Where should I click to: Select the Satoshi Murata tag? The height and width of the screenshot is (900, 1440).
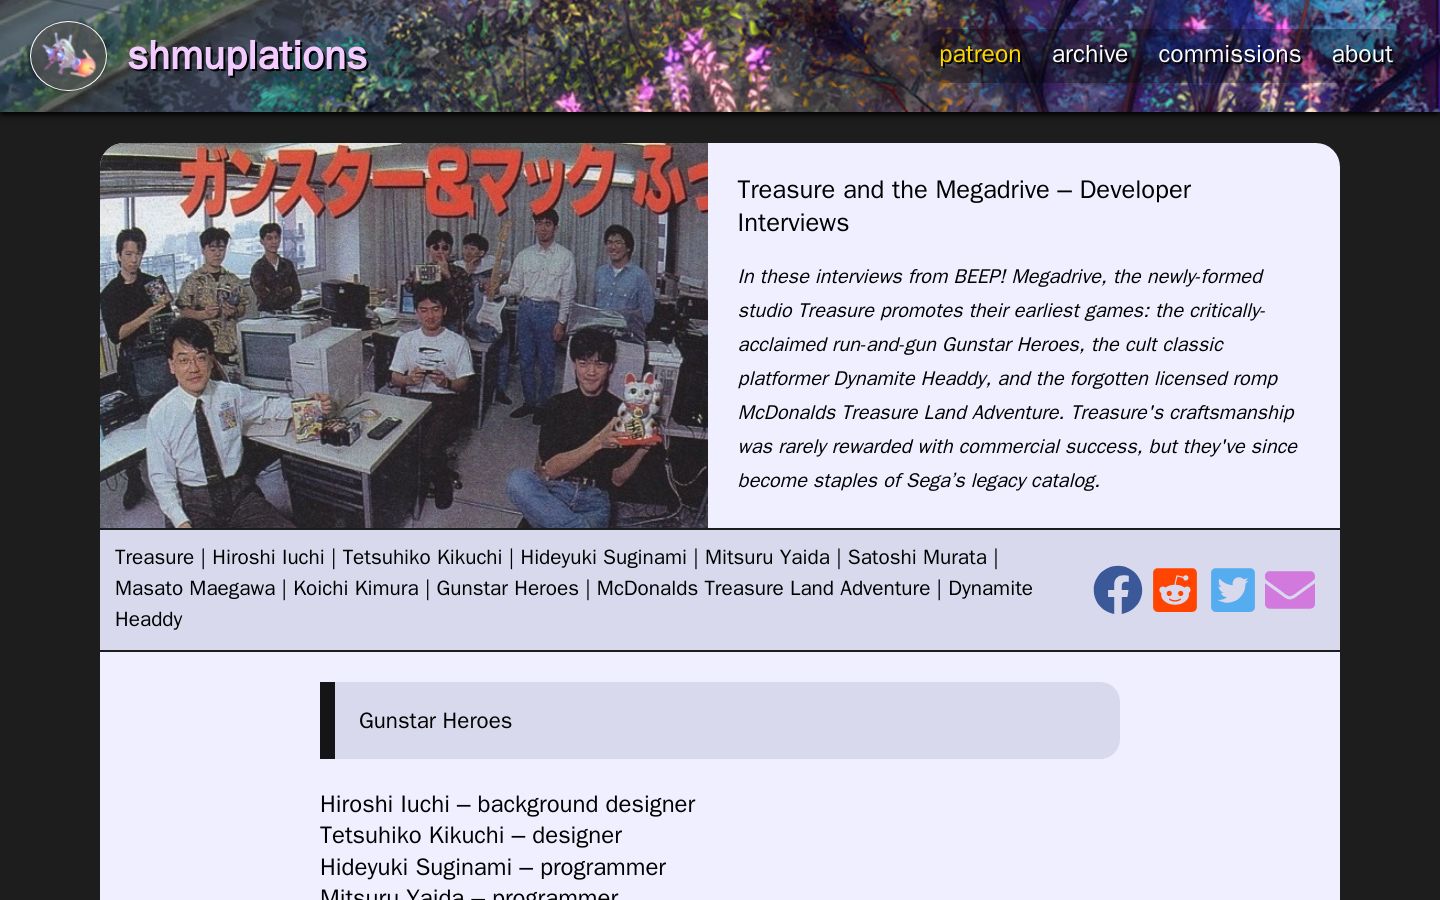point(917,557)
